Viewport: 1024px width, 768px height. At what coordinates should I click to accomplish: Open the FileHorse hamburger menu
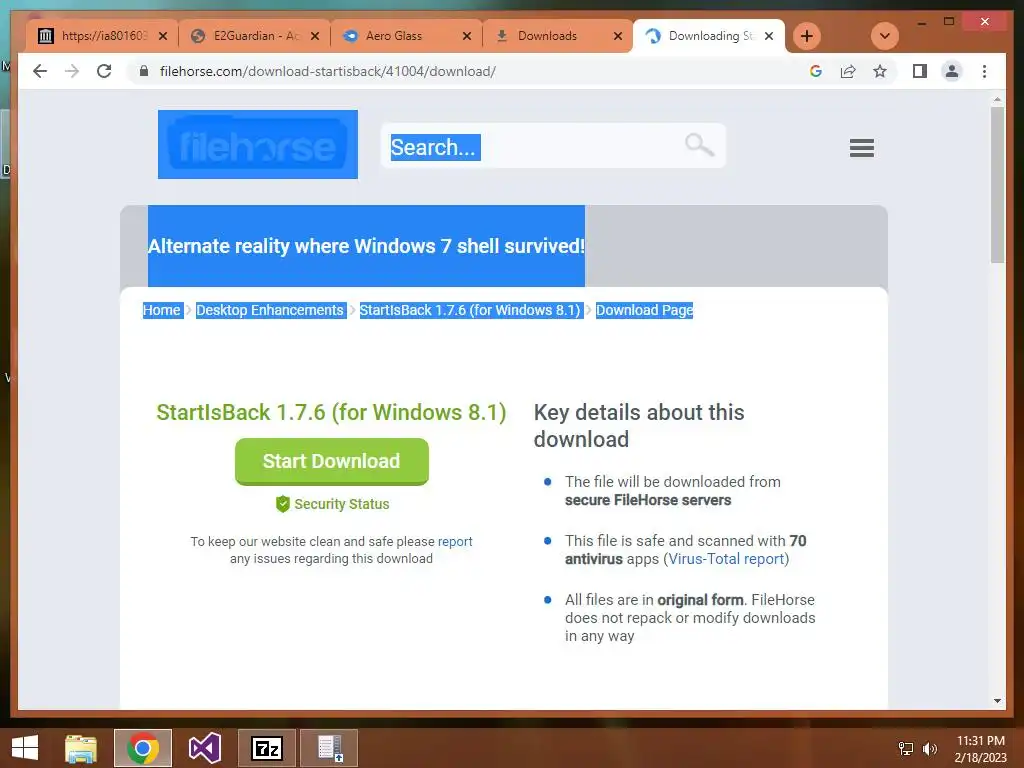pyautogui.click(x=861, y=148)
